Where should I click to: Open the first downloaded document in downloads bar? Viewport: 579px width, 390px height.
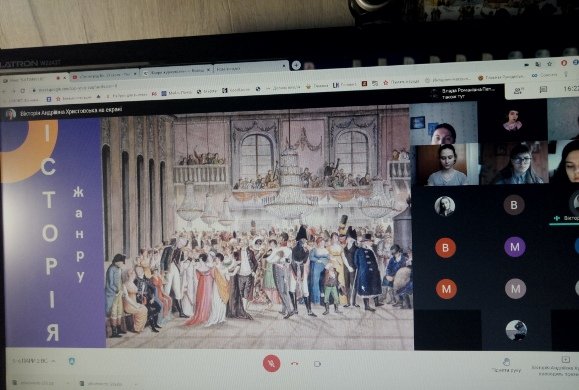pyautogui.click(x=33, y=383)
